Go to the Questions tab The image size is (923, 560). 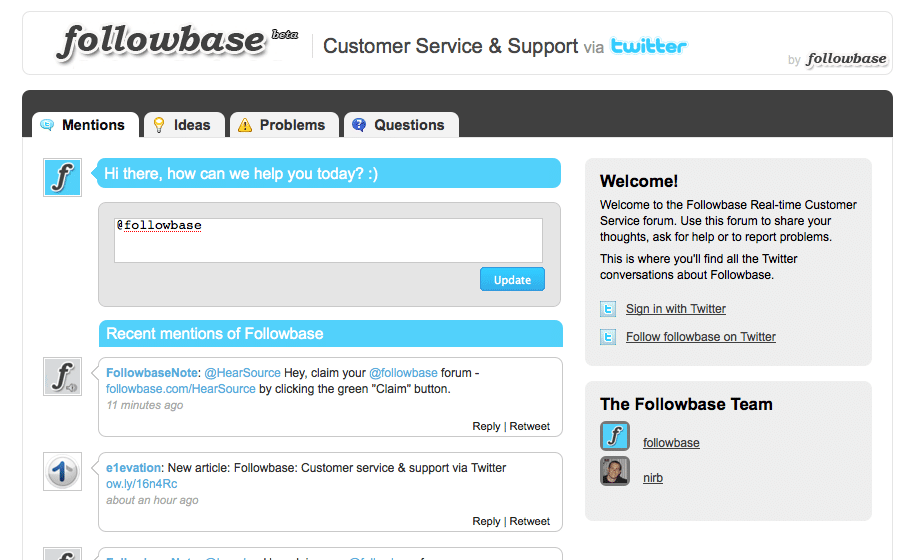399,125
